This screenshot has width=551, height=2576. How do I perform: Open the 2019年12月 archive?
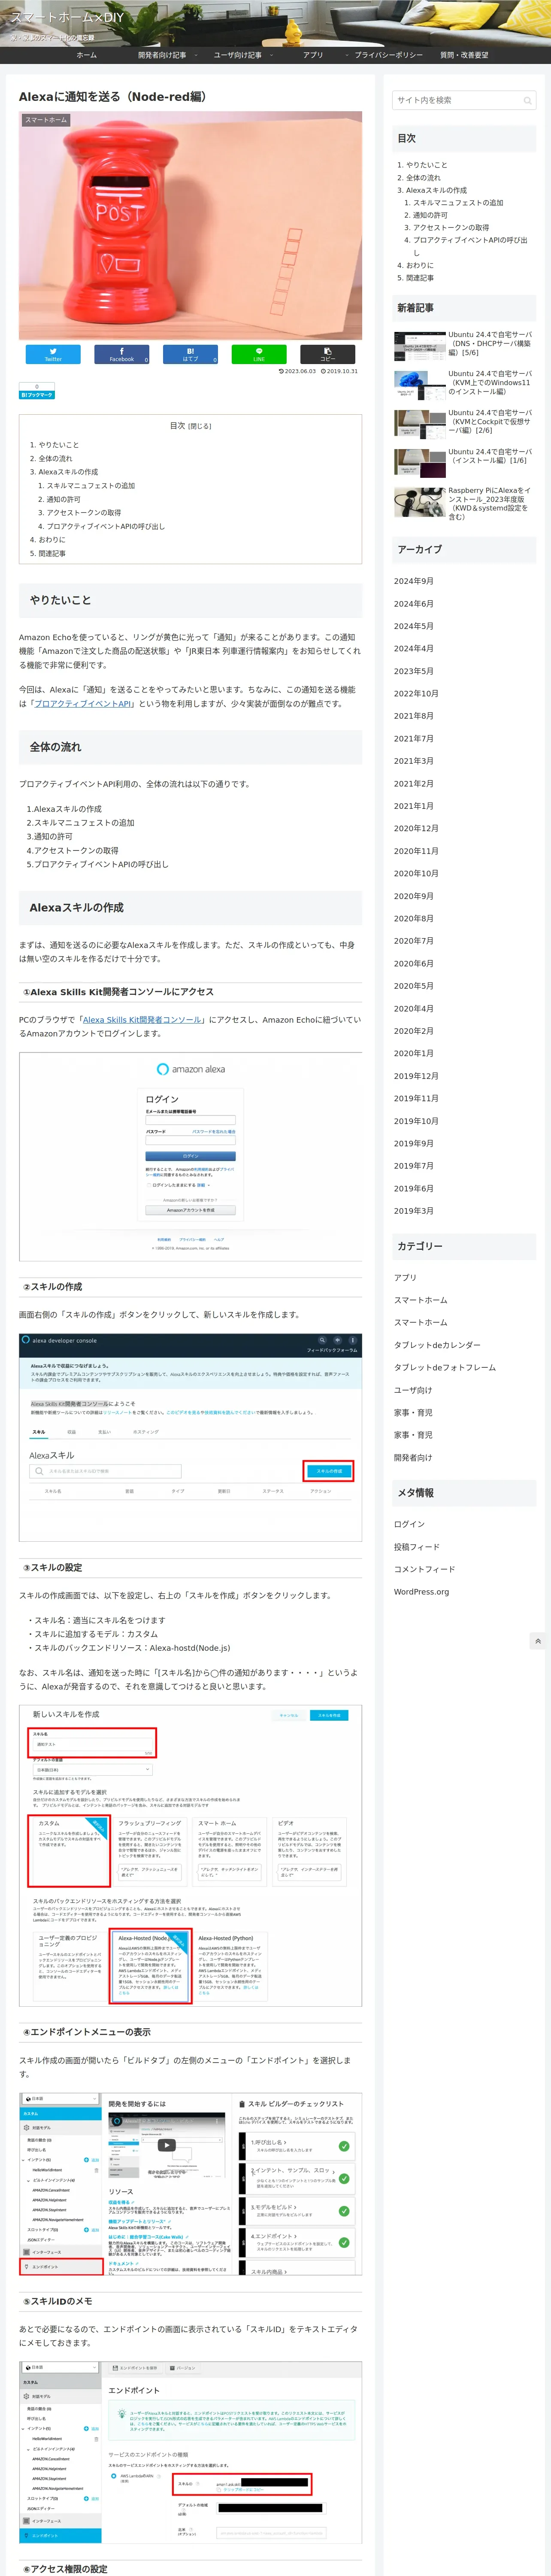[416, 1076]
